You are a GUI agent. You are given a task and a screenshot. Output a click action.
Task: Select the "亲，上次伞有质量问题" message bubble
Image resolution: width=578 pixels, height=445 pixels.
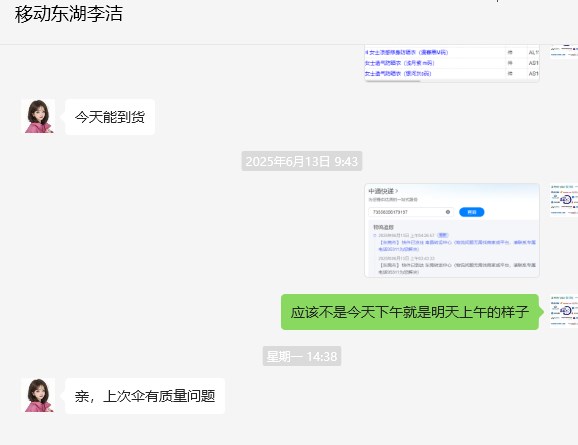pos(145,396)
